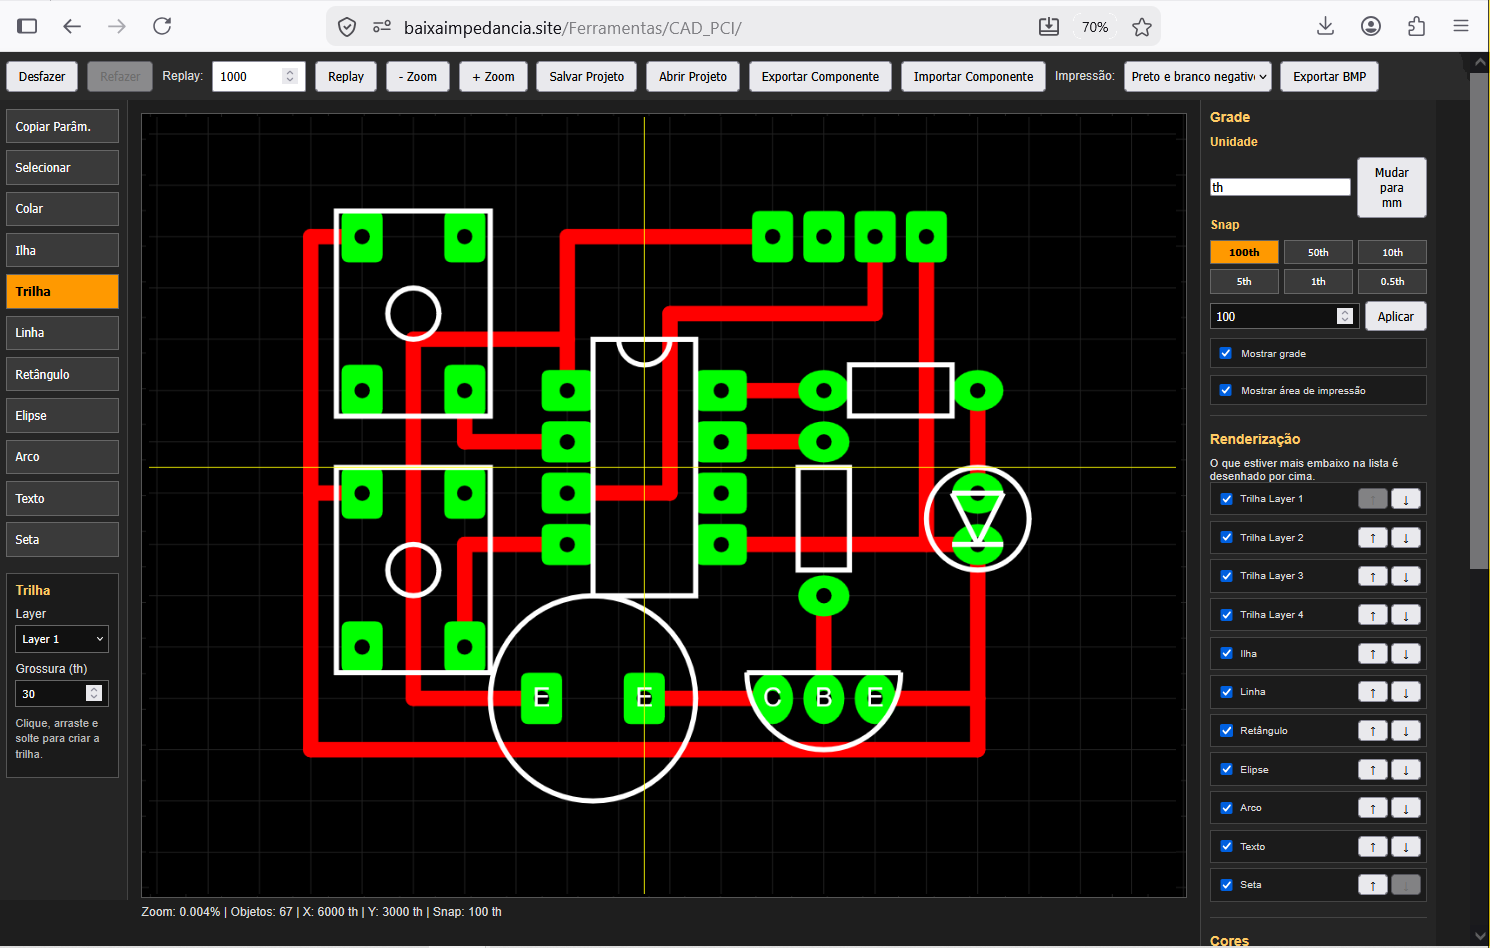Click the page vertical scrollbar thumb
The image size is (1490, 948).
tap(1479, 320)
